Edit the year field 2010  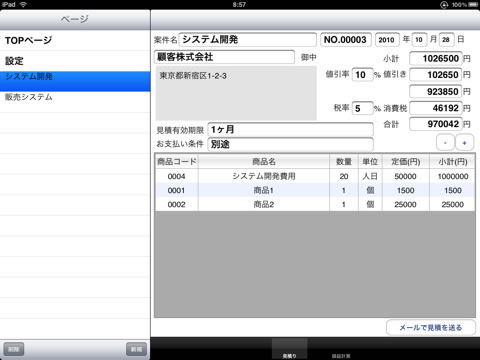pyautogui.click(x=387, y=40)
